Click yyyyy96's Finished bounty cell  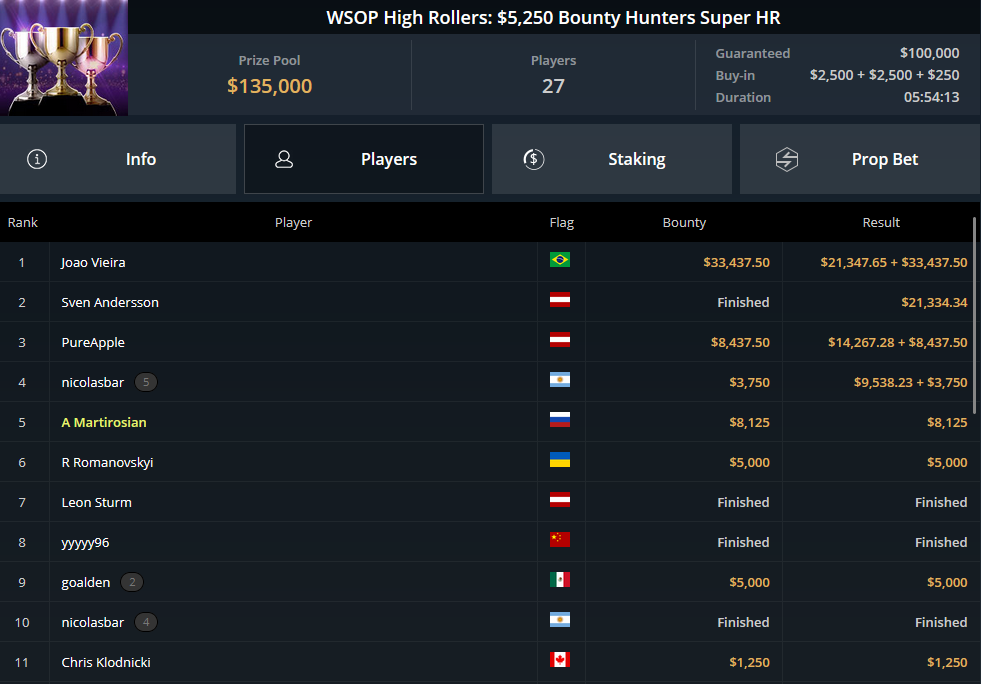coord(743,543)
